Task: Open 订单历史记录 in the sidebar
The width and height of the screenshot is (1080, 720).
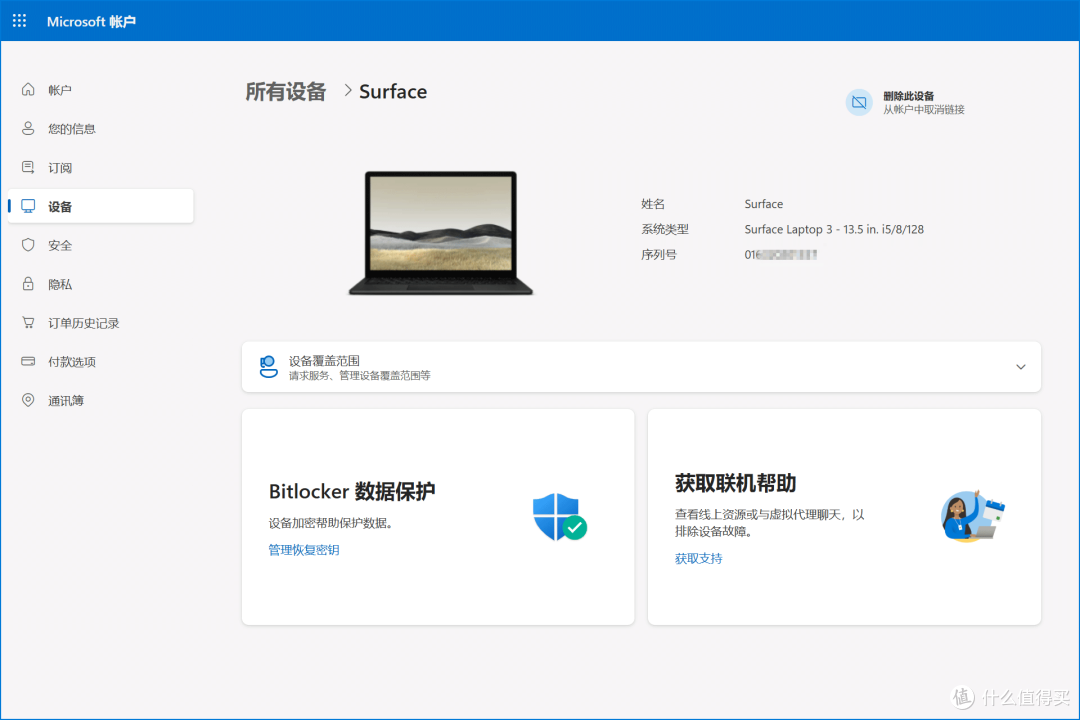Action: (83, 323)
